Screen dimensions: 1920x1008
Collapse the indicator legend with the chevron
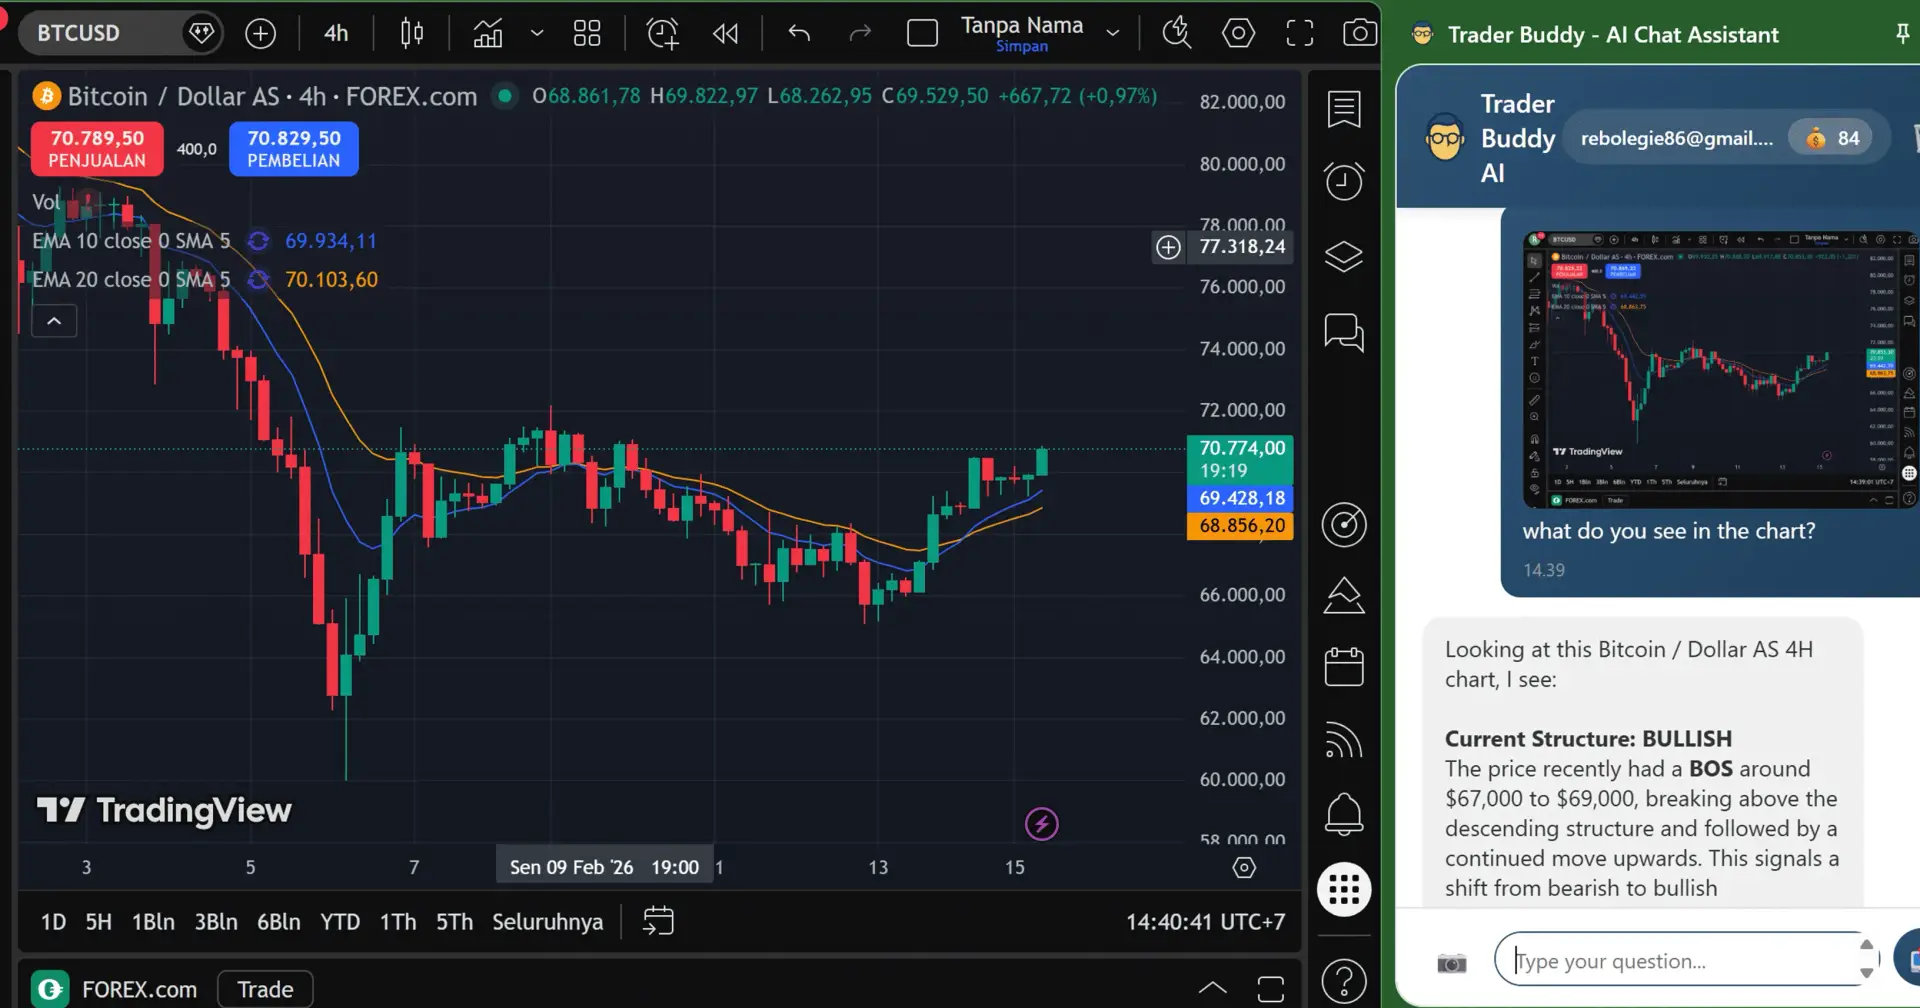point(54,320)
